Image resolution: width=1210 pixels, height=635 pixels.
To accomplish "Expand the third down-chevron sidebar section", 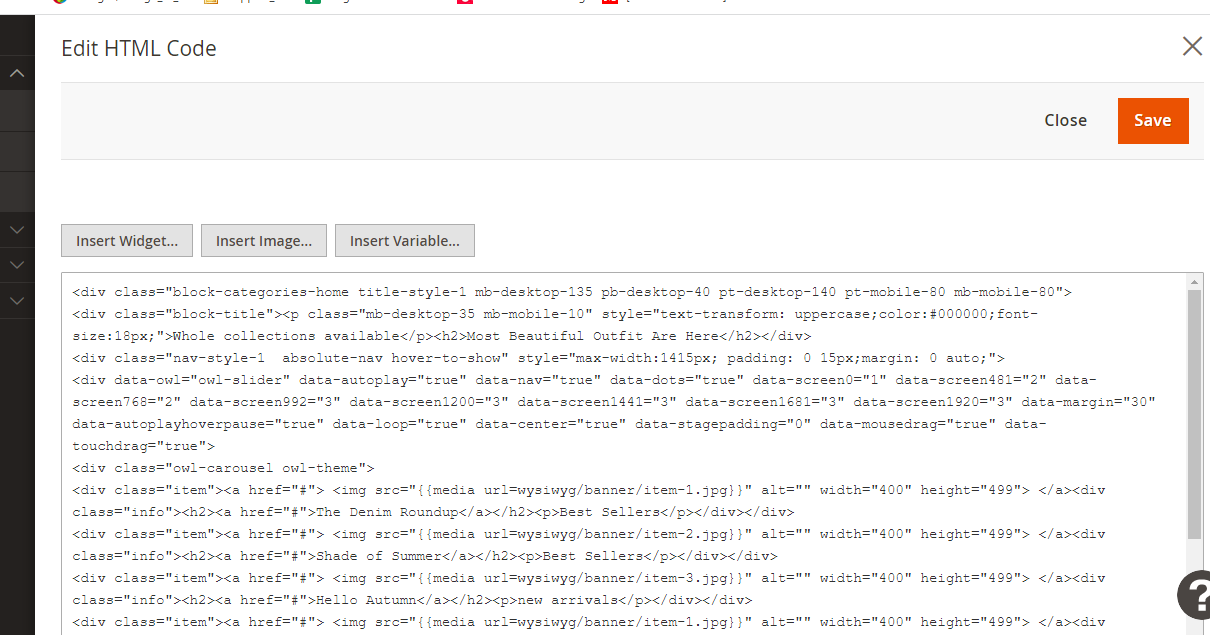I will [17, 300].
